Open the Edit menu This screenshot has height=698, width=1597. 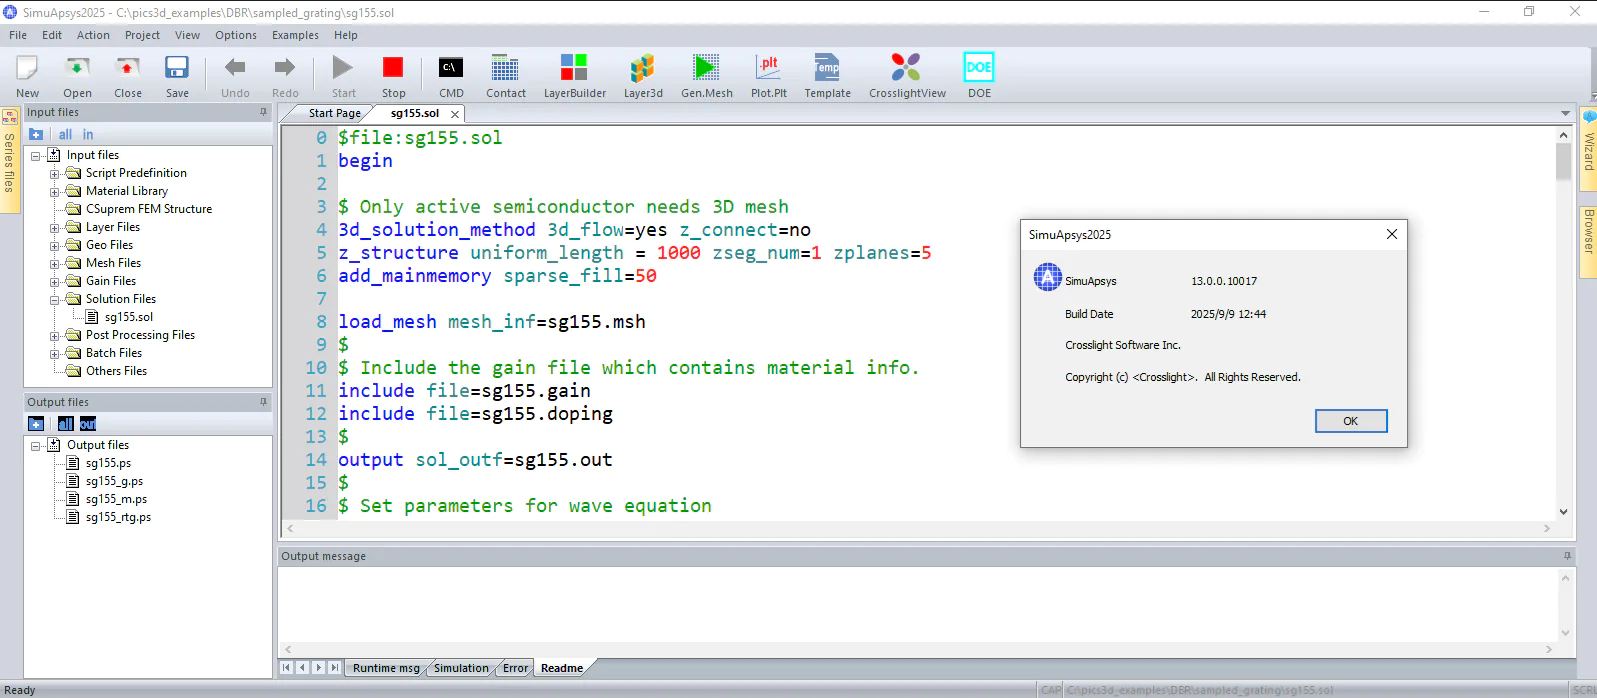coord(52,35)
